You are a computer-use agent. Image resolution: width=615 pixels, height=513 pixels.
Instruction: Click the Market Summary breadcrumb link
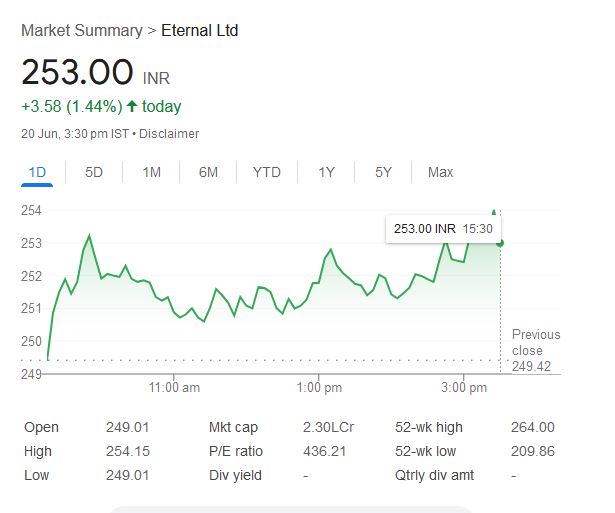[x=81, y=31]
